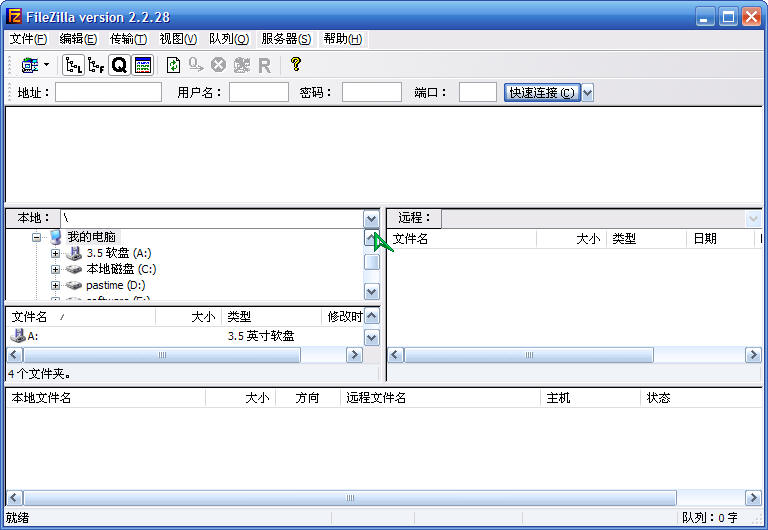The image size is (768, 530).
Task: Click 3.5 英寸软盘 type cell
Action: [x=261, y=336]
